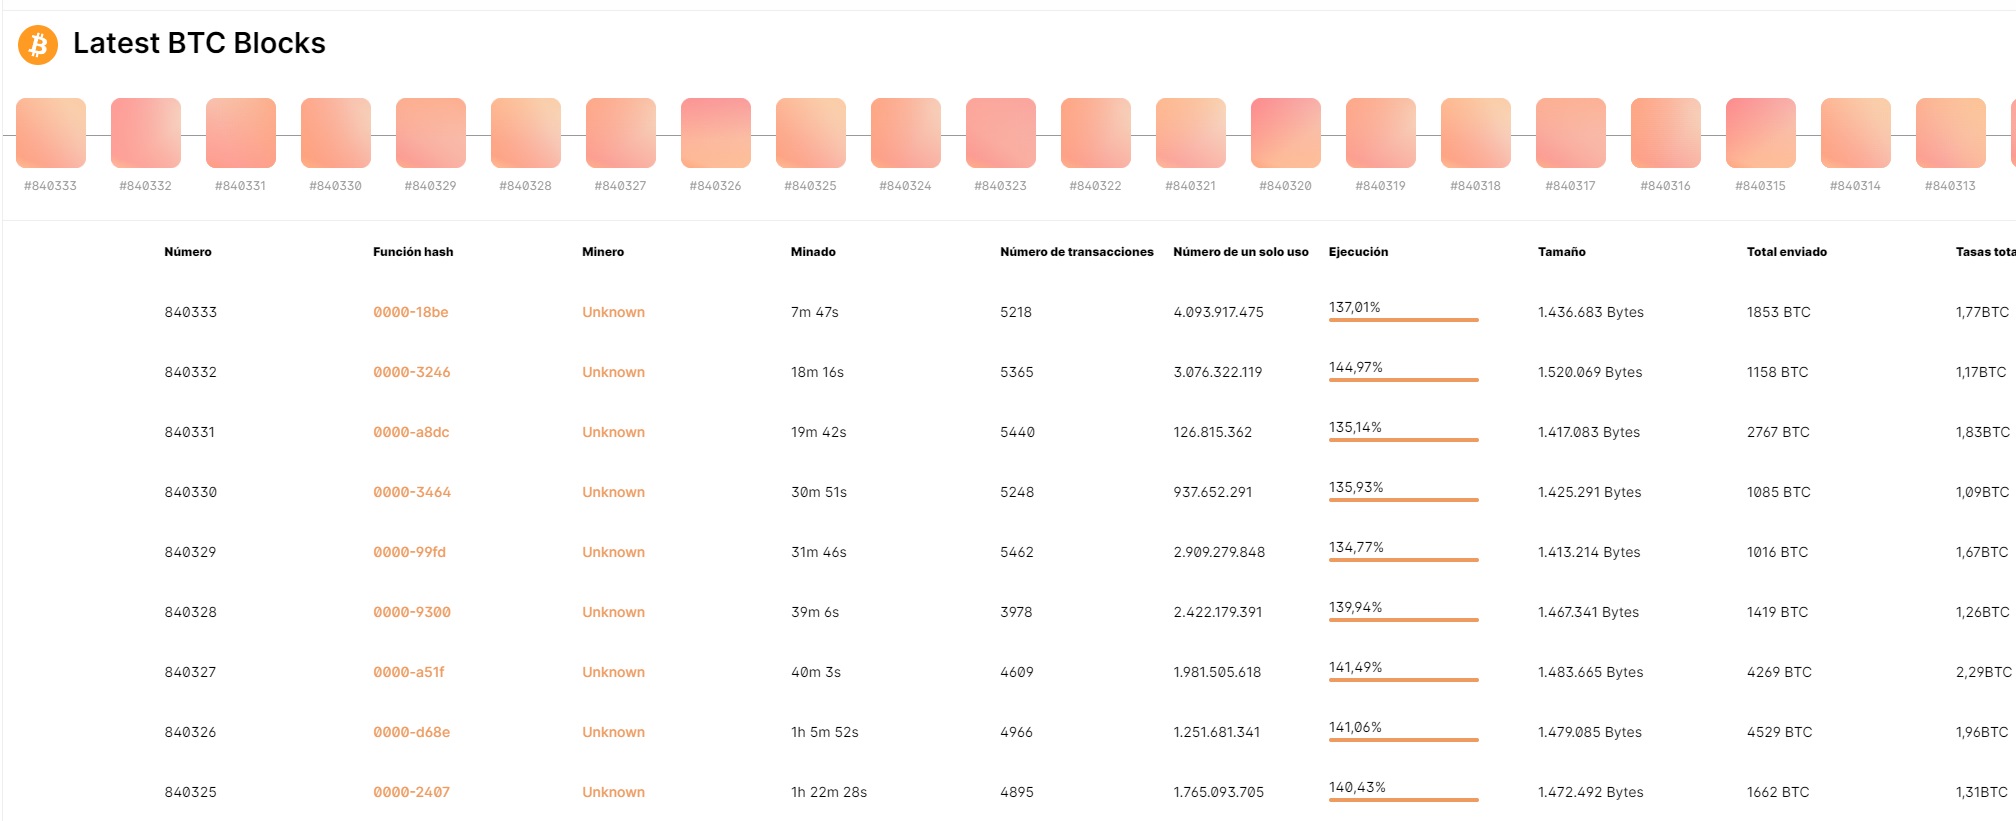The height and width of the screenshot is (821, 2016).
Task: Select block tile #840313
Action: pos(1951,133)
